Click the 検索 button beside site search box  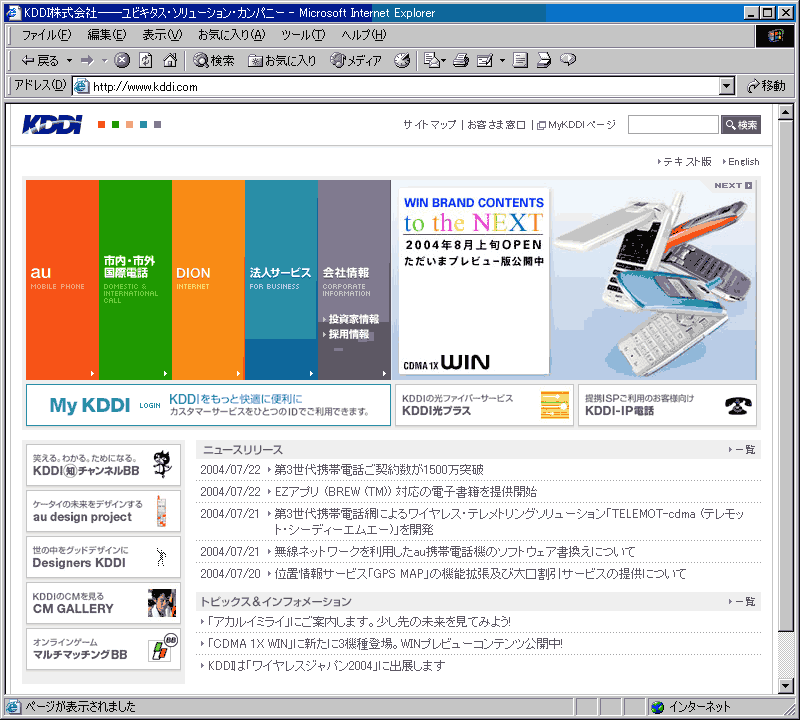tap(741, 125)
